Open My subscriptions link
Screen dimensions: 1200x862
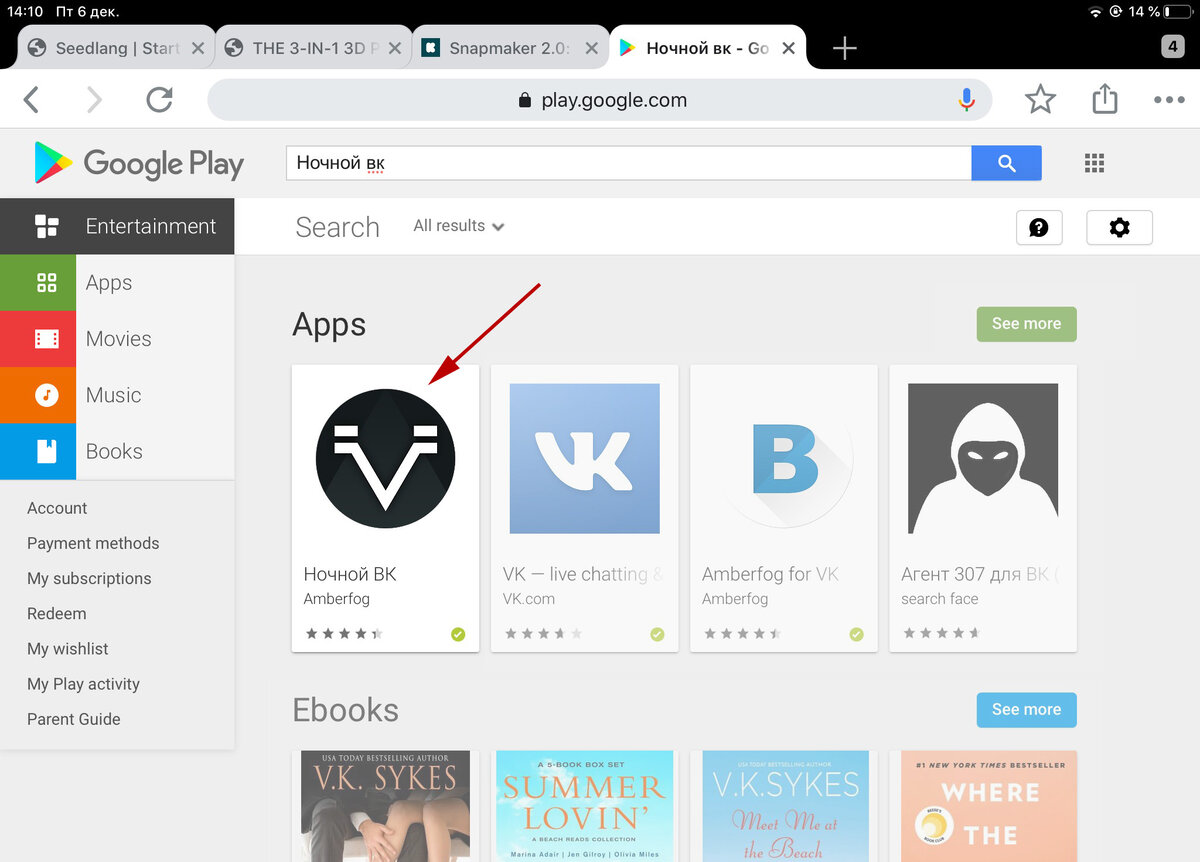[89, 578]
